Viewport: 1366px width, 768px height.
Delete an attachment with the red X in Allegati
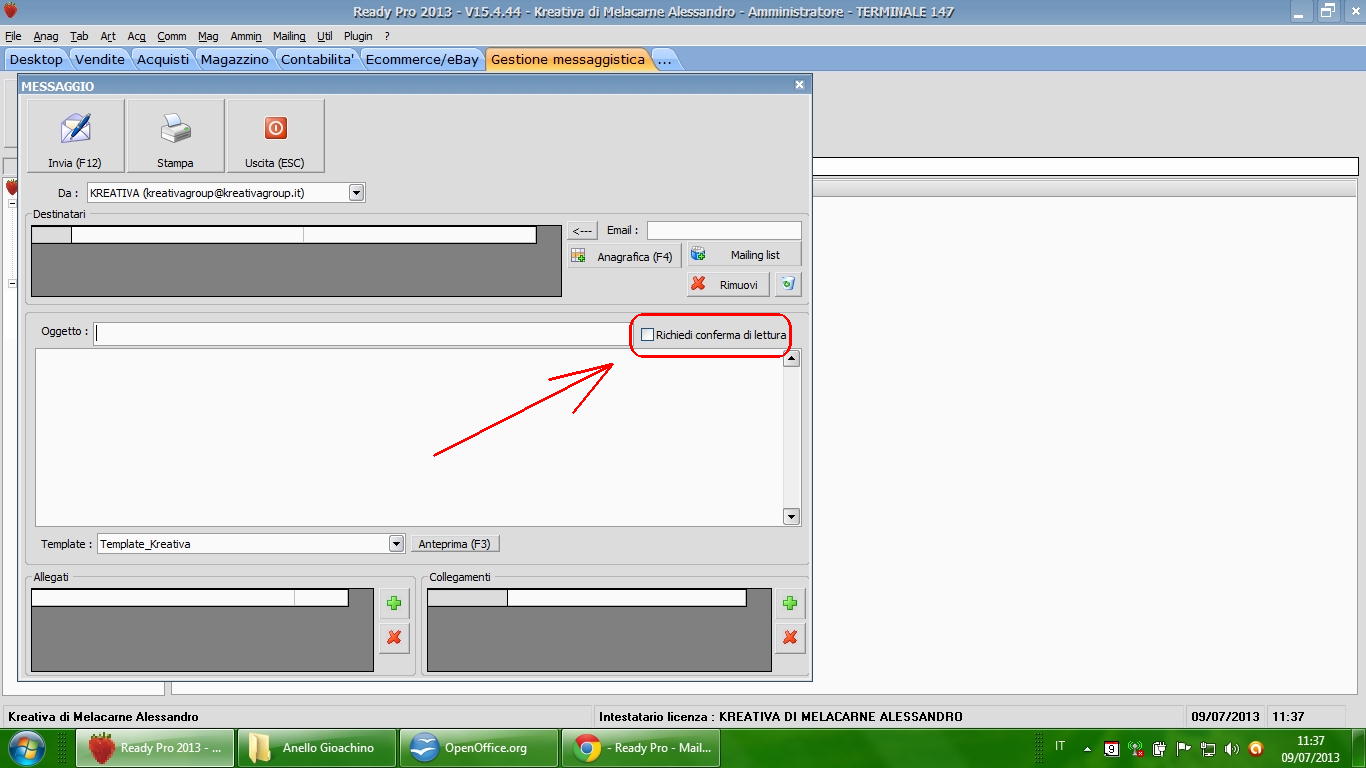[394, 637]
